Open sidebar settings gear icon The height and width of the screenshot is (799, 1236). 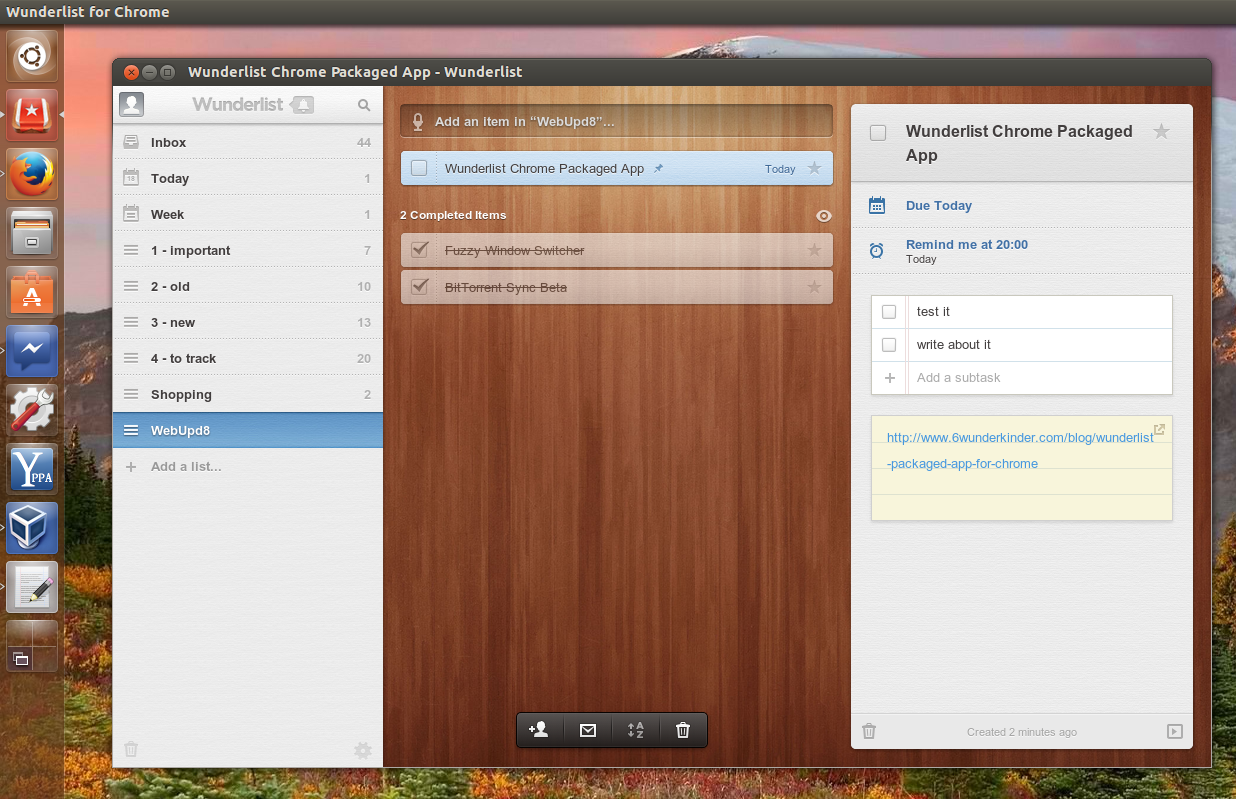point(363,750)
